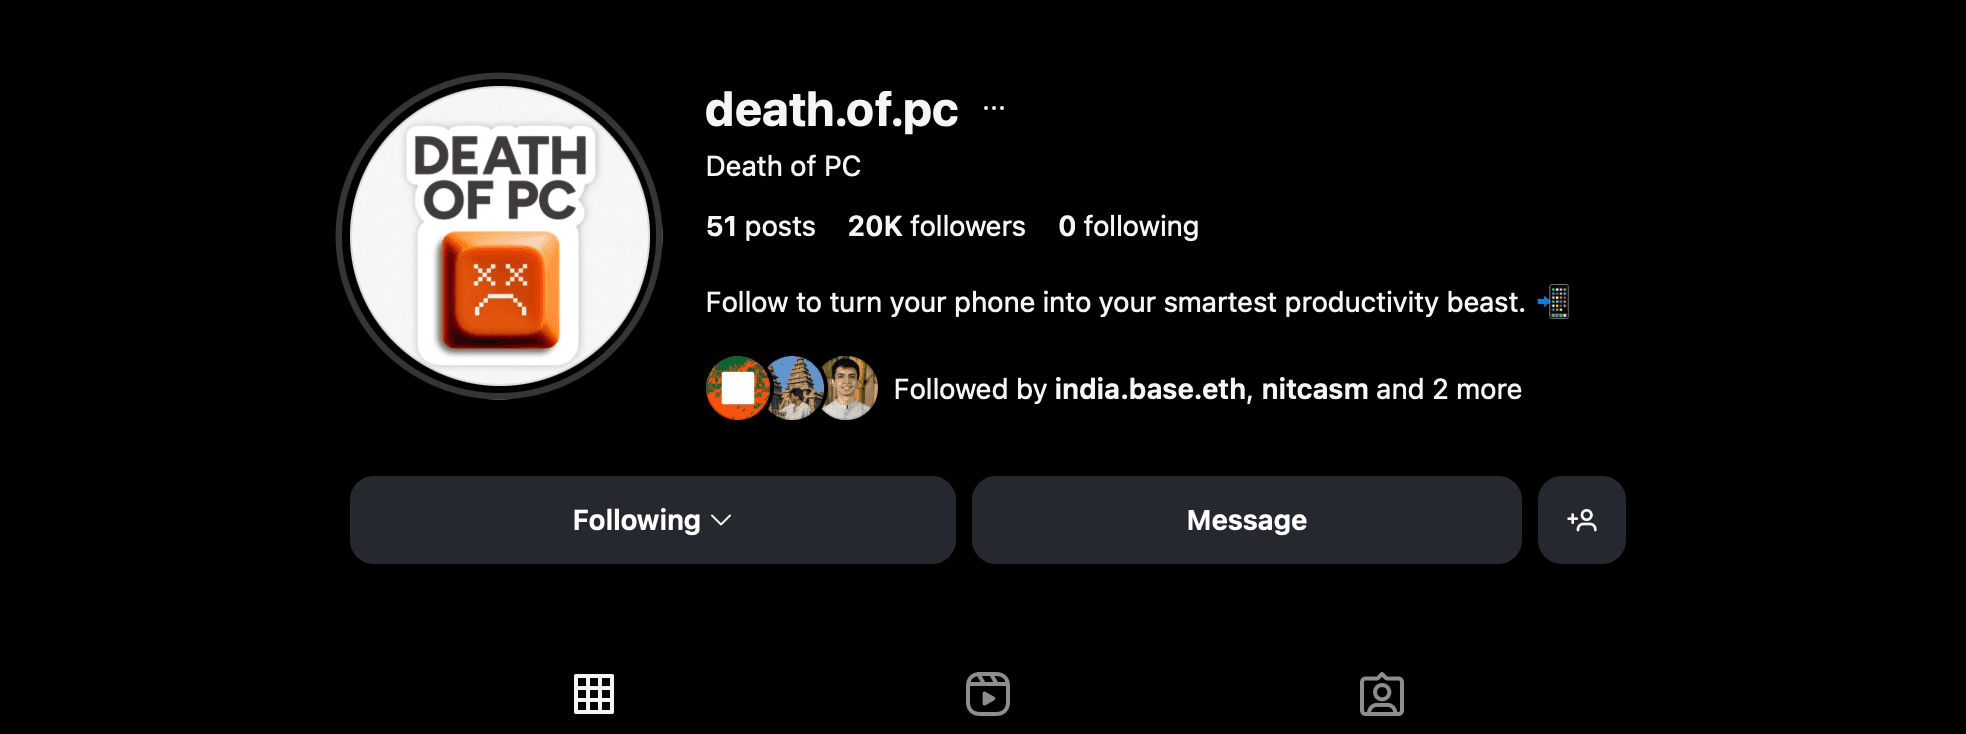This screenshot has width=1966, height=734.
Task: Expand the Following button chevron
Action: pos(722,520)
